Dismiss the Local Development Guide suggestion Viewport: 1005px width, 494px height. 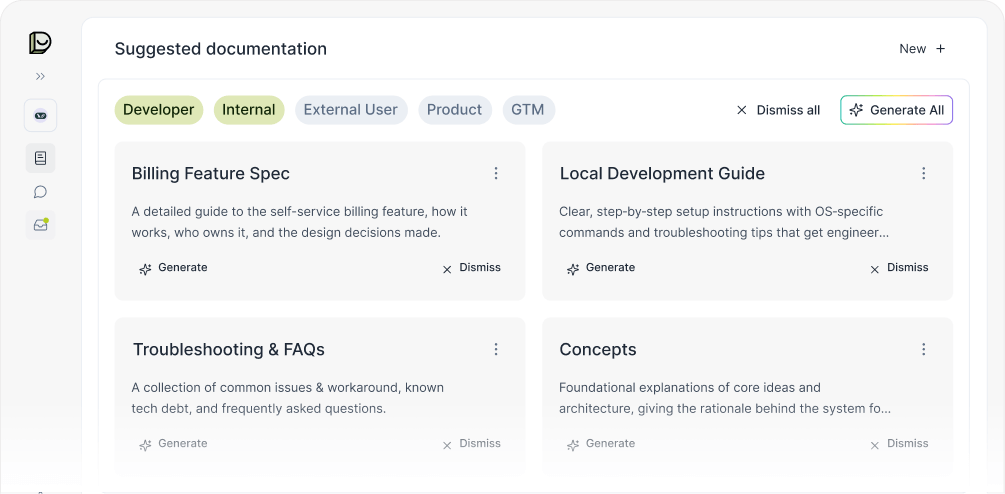click(898, 268)
